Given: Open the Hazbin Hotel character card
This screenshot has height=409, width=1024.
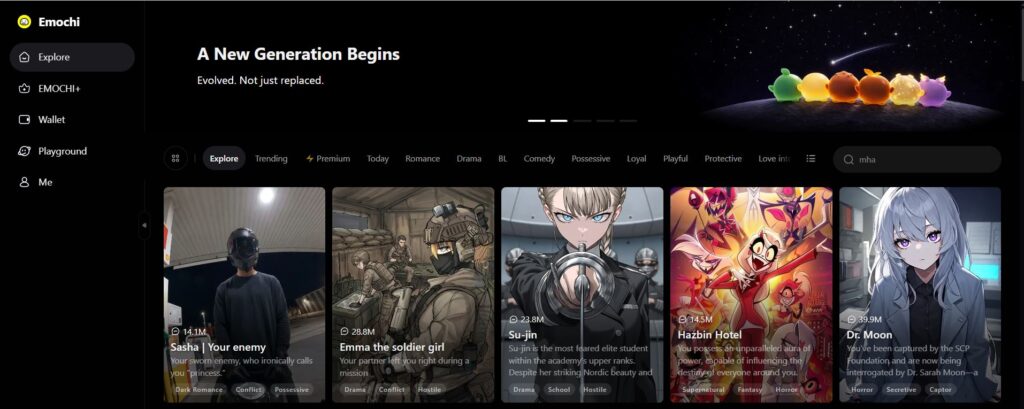Looking at the screenshot, I should [x=751, y=295].
